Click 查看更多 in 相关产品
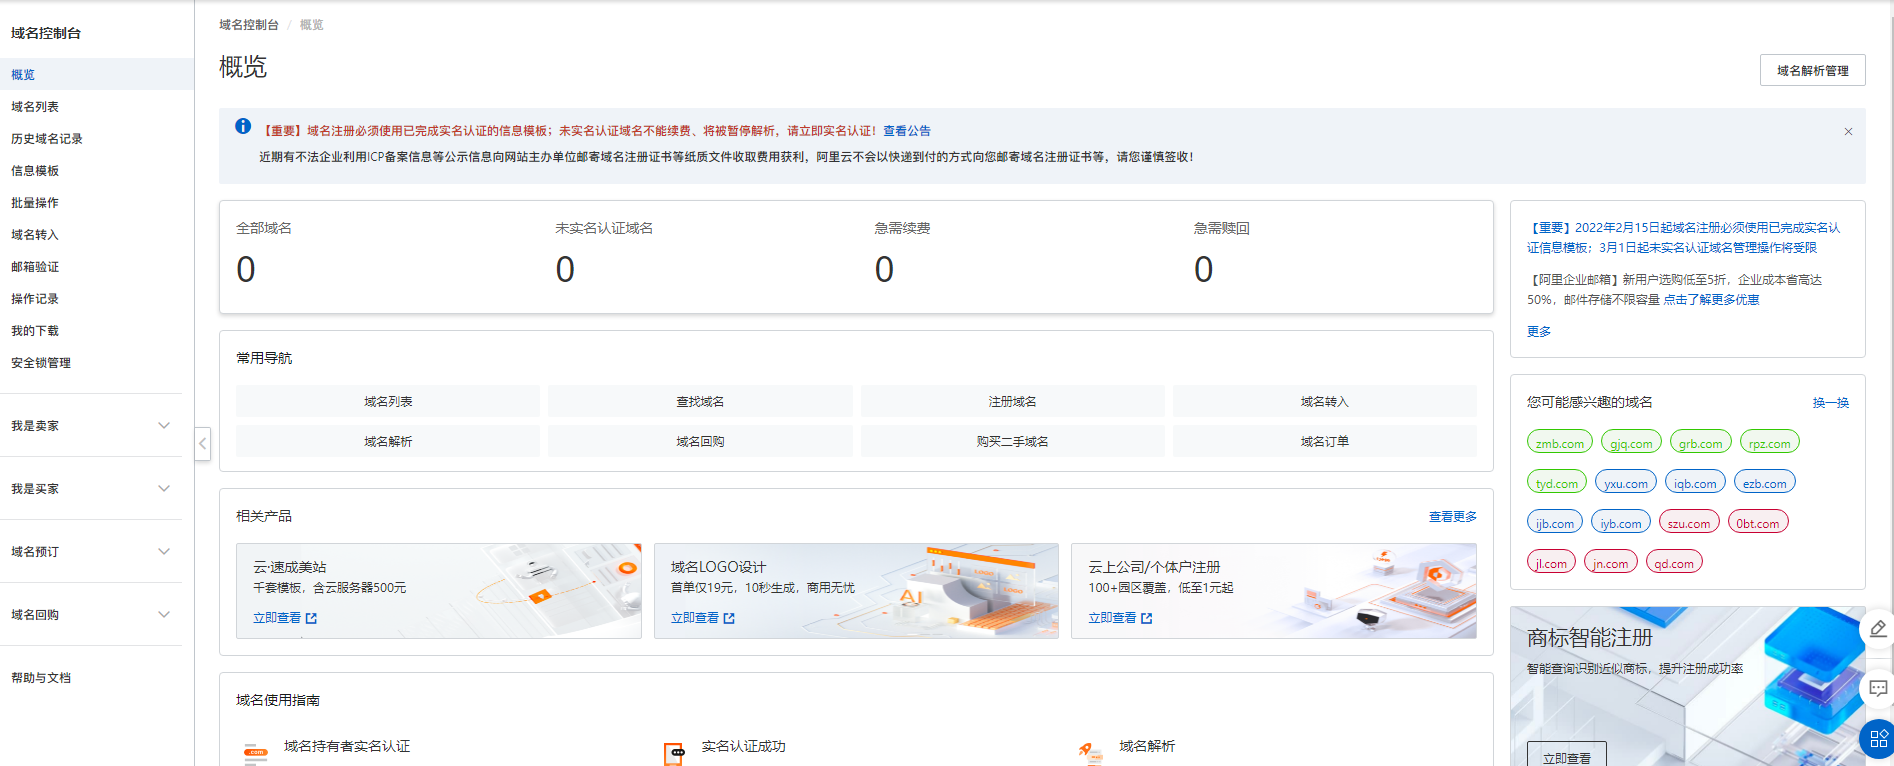 pos(1452,517)
